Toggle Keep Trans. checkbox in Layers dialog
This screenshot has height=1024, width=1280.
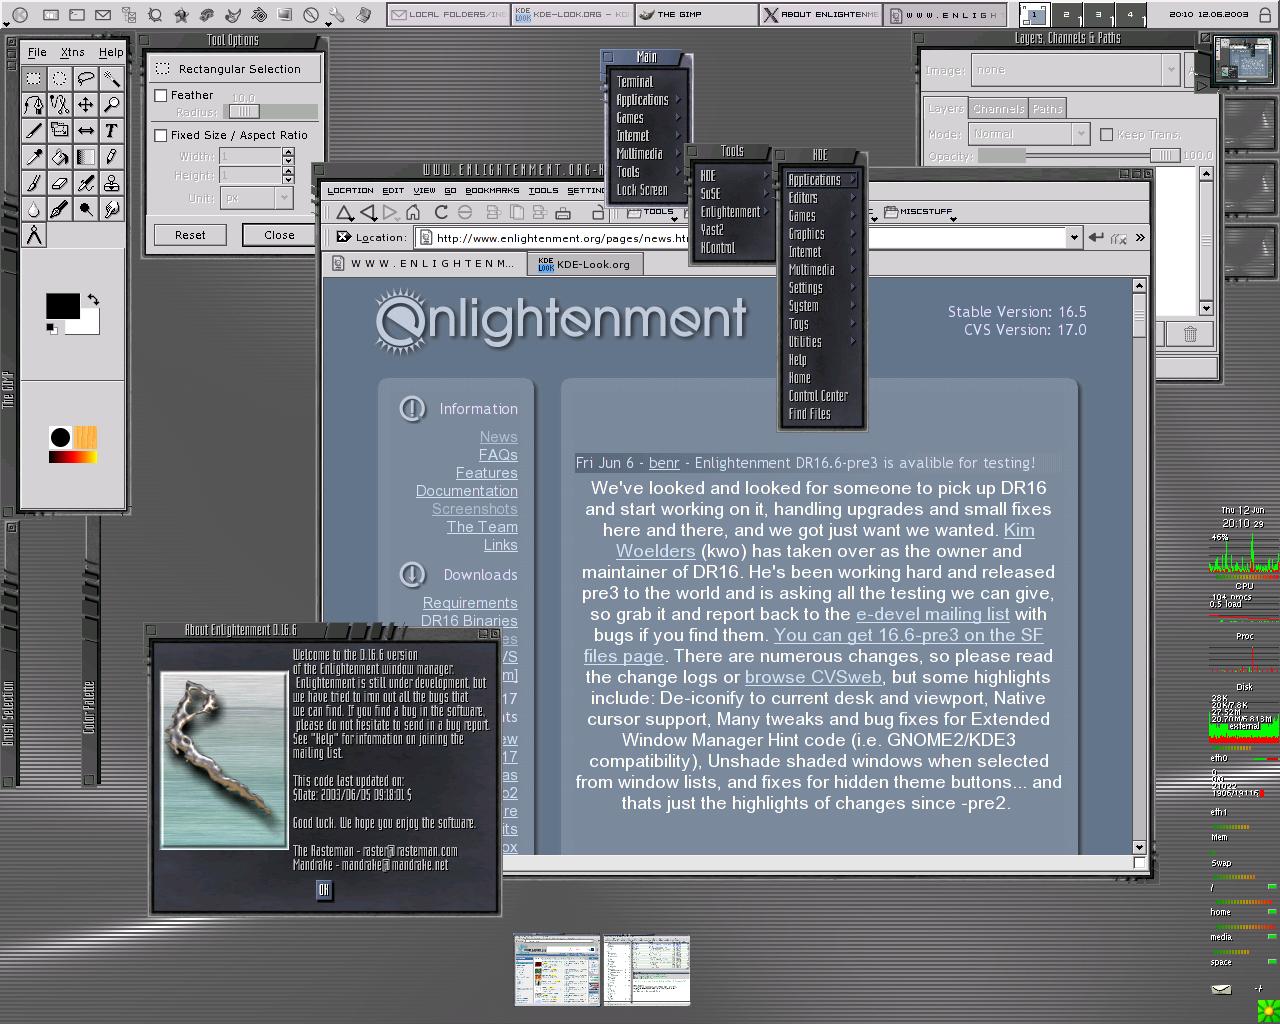point(1107,134)
